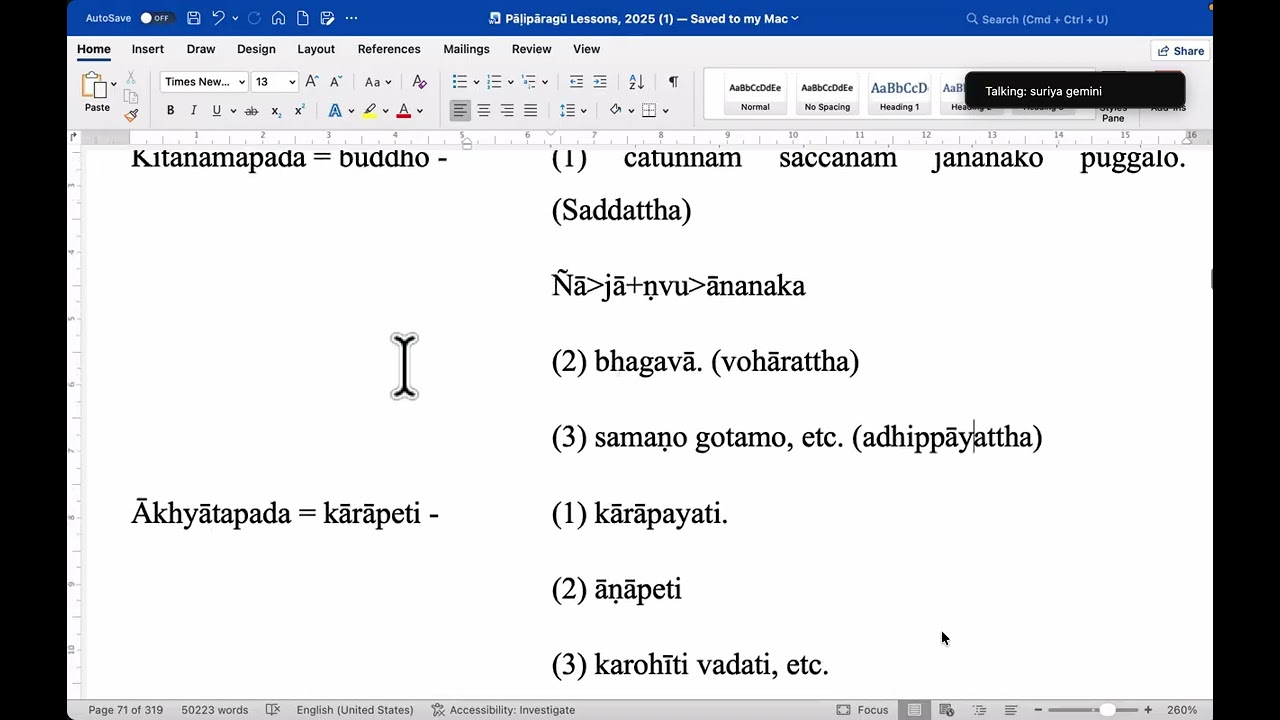Select the Format Painter brush icon

coord(131,115)
